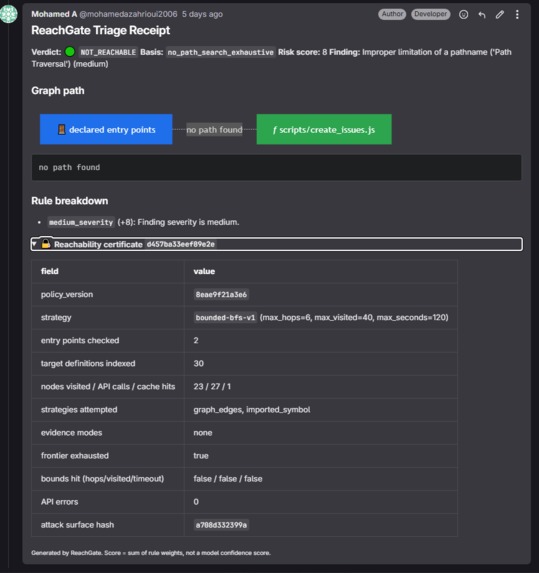Click the reply to comment arrow icon
The width and height of the screenshot is (539, 573).
482,15
